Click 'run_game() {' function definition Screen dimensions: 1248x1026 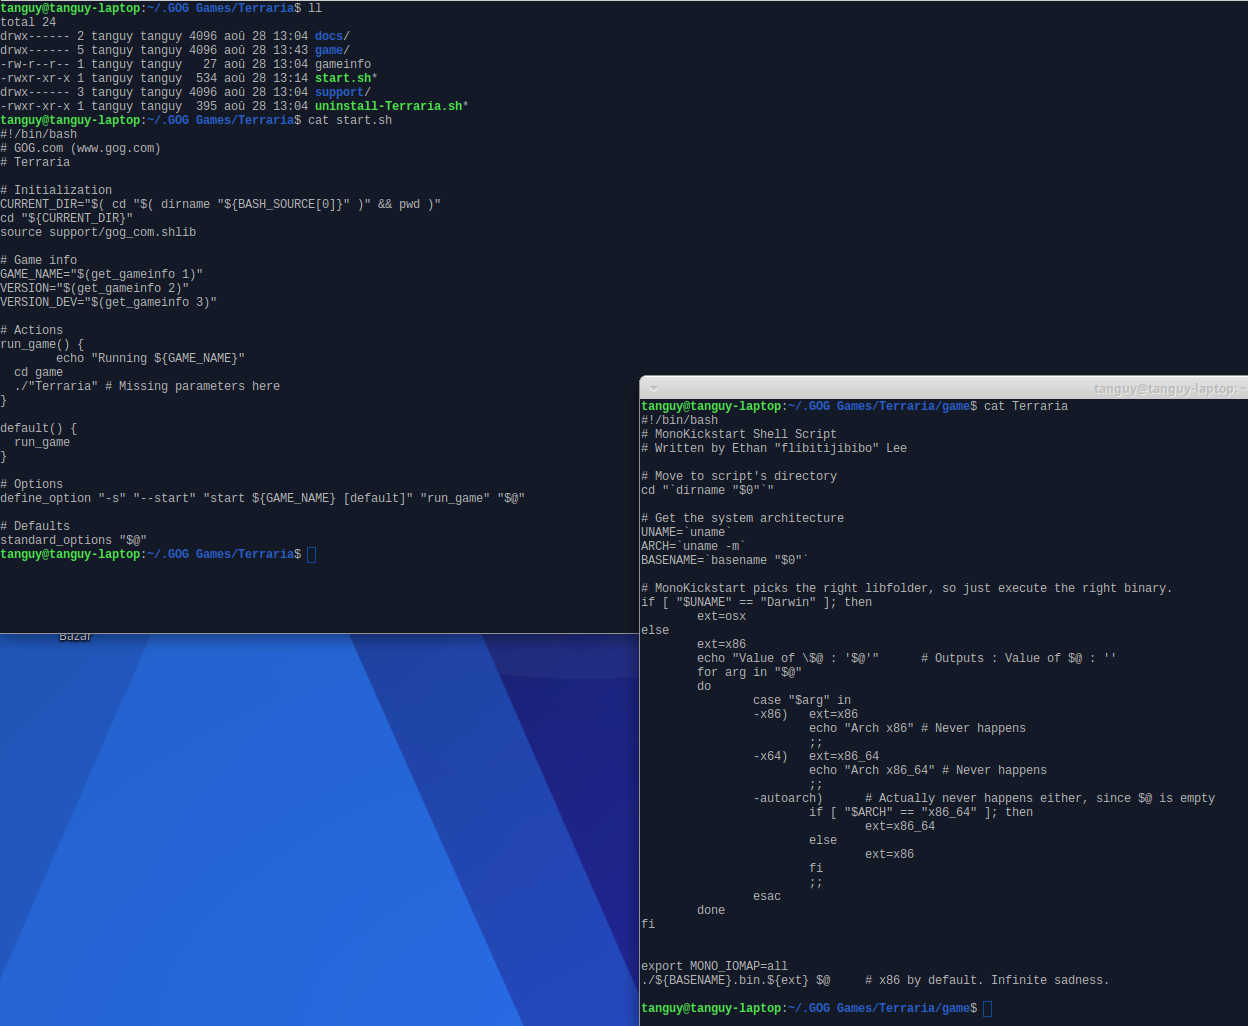42,344
